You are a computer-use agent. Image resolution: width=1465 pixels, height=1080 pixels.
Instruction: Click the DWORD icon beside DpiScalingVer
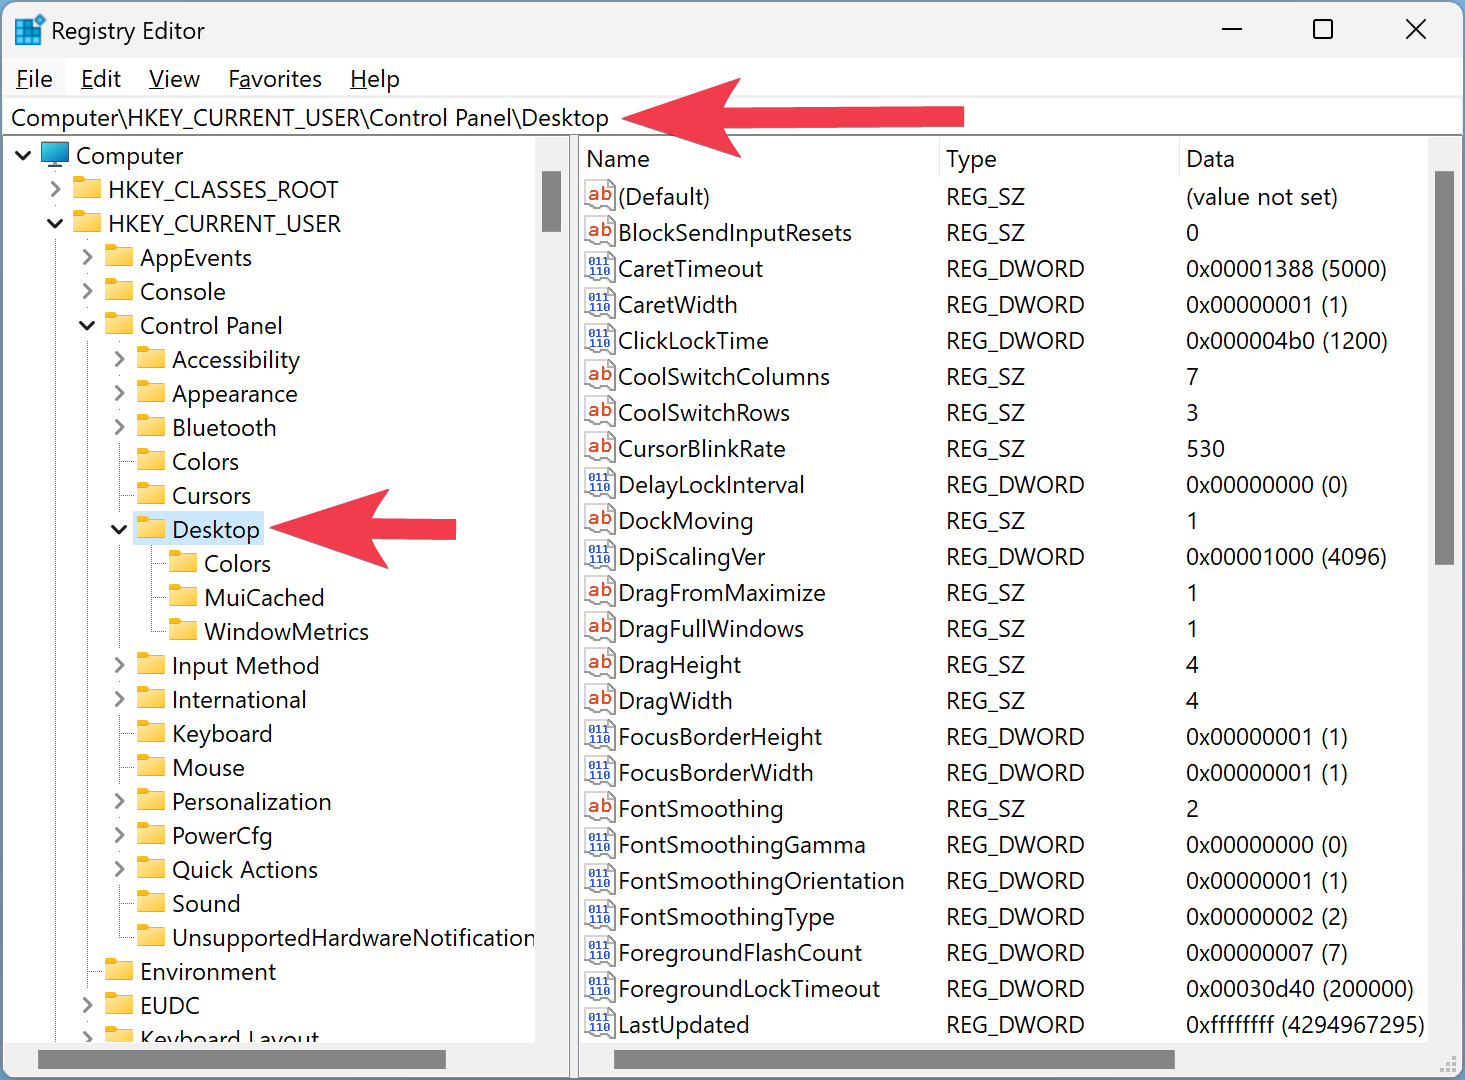[600, 555]
